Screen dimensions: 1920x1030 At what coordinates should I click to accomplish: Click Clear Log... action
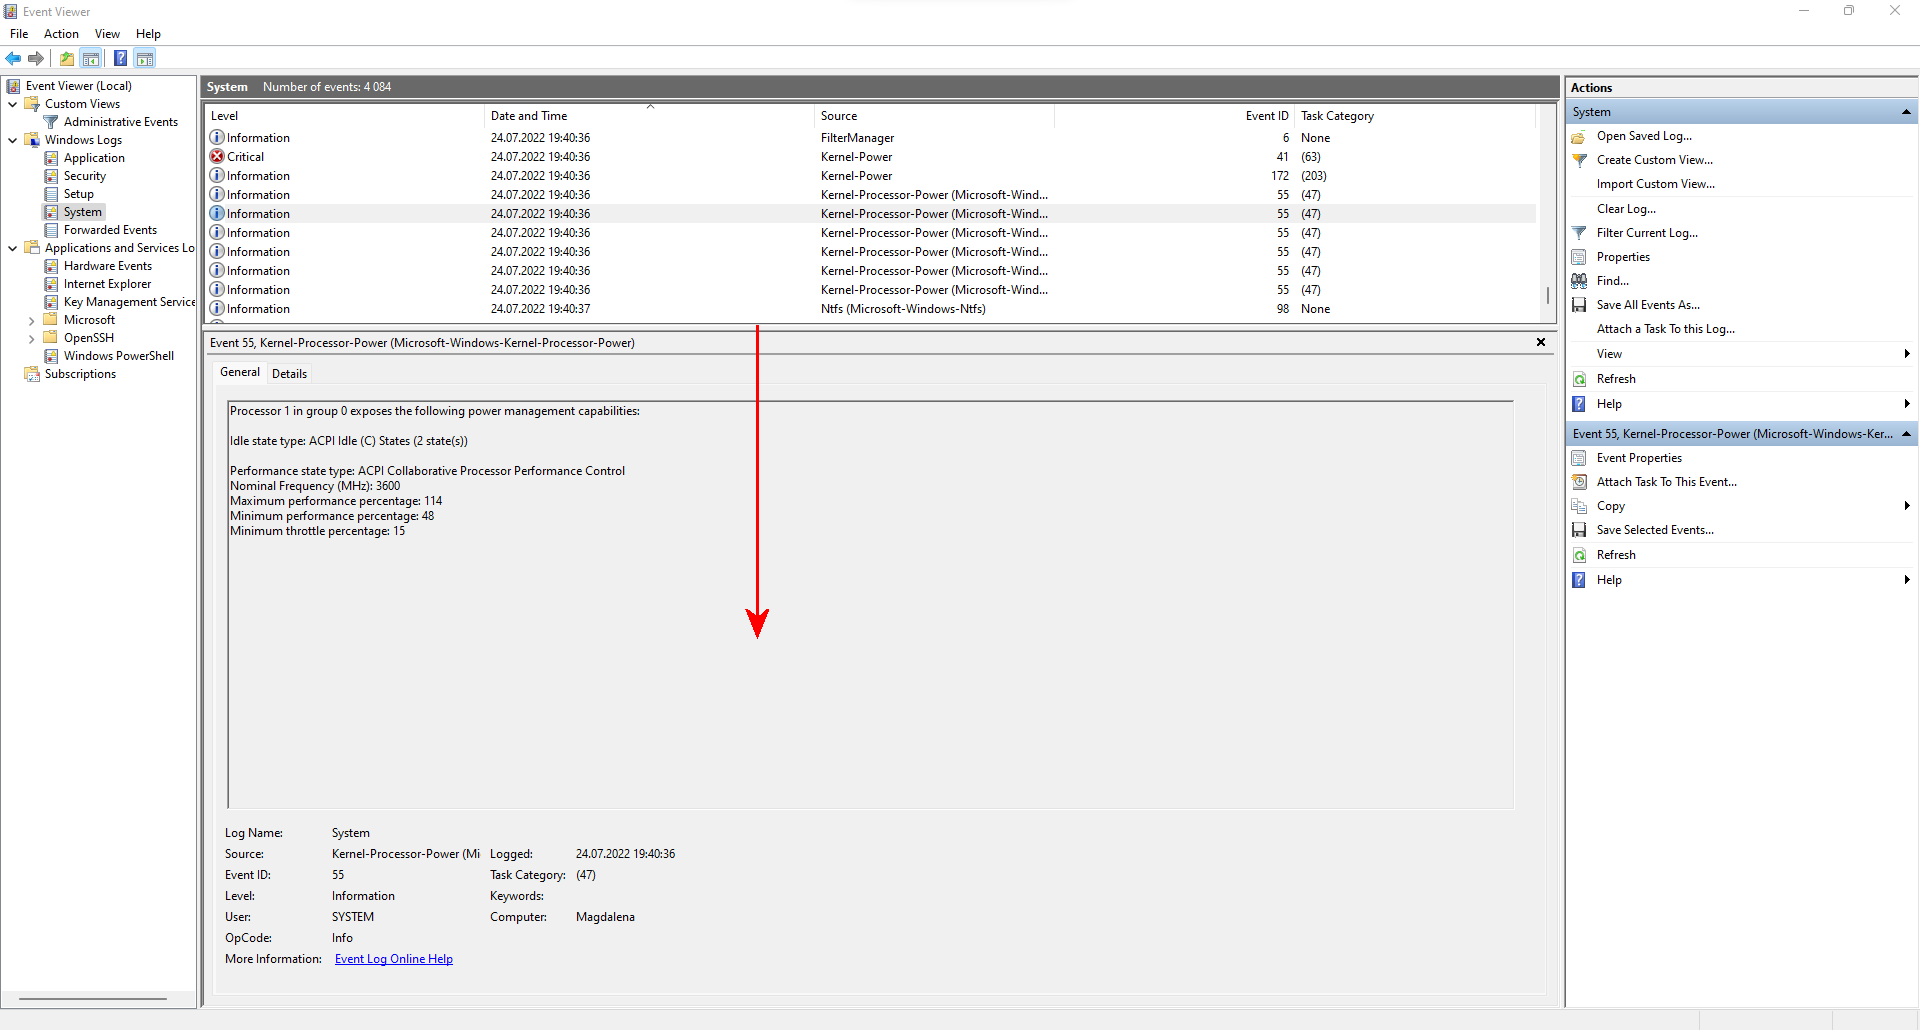click(1626, 209)
